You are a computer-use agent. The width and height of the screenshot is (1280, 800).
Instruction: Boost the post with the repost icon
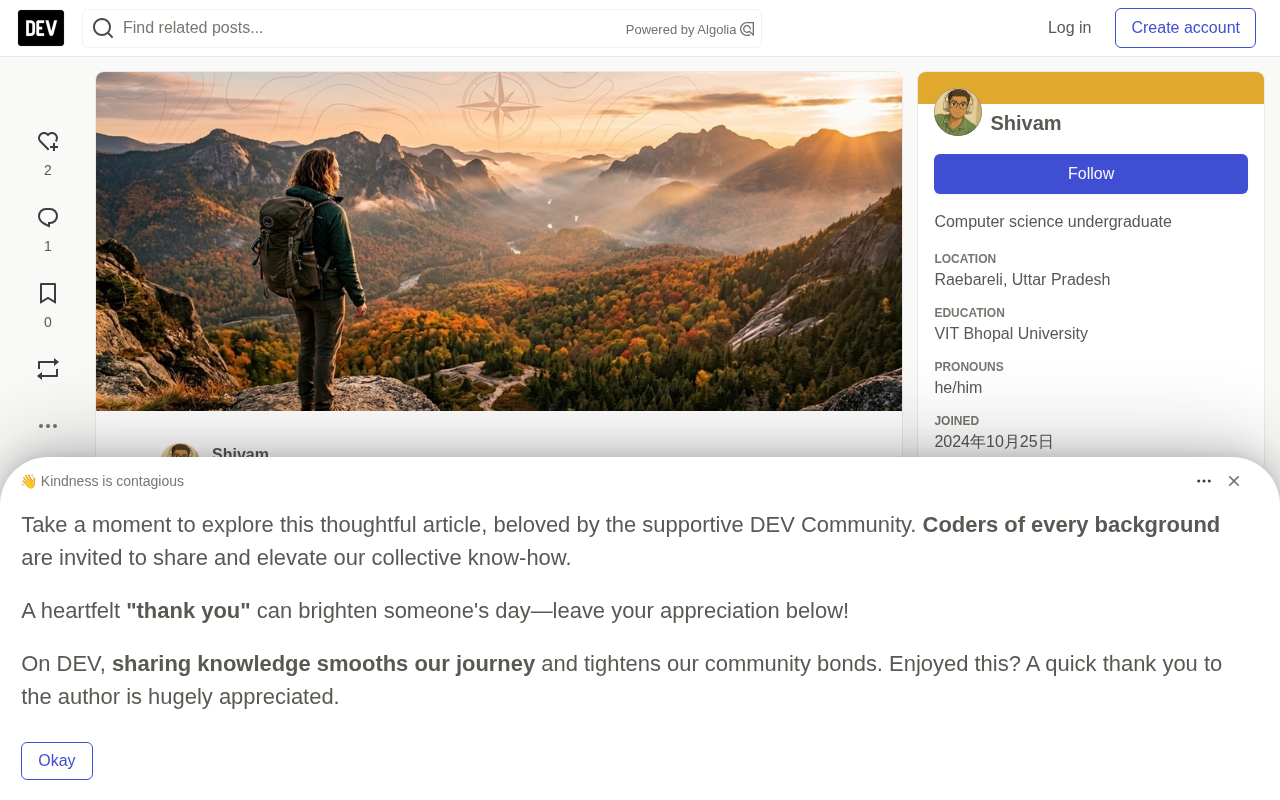coord(48,370)
